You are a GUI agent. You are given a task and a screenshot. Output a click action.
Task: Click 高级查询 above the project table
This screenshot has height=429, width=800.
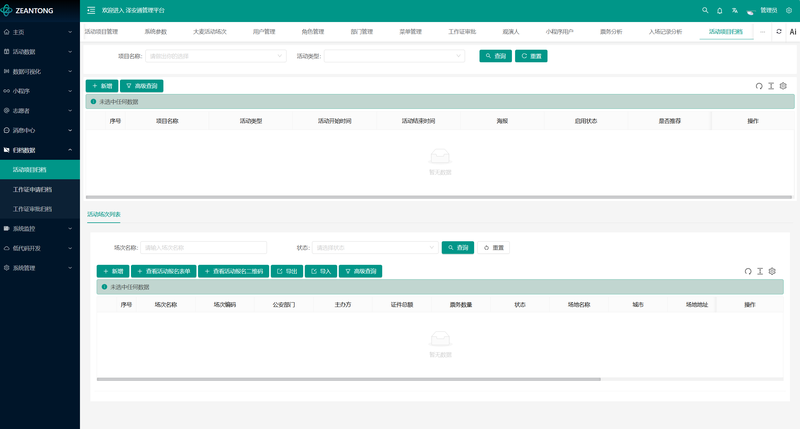(x=142, y=86)
